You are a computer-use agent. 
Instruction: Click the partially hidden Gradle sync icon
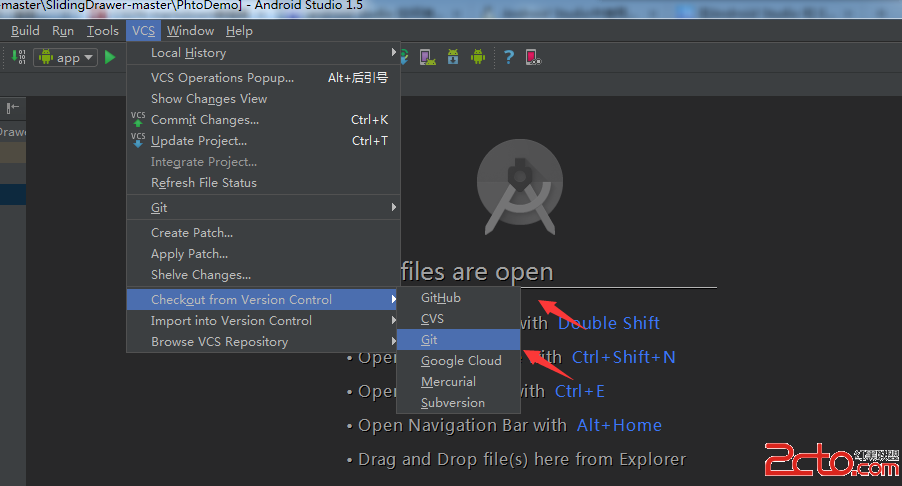(404, 57)
